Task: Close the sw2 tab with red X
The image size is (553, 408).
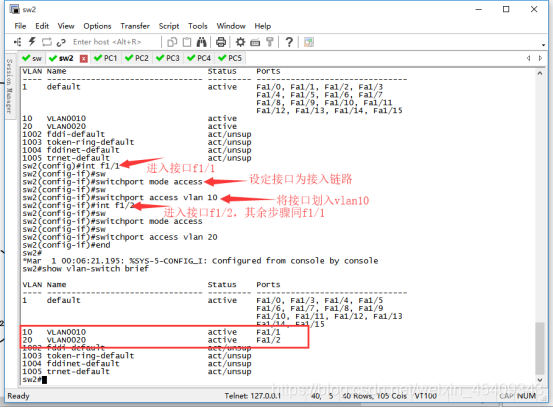Action: 84,59
